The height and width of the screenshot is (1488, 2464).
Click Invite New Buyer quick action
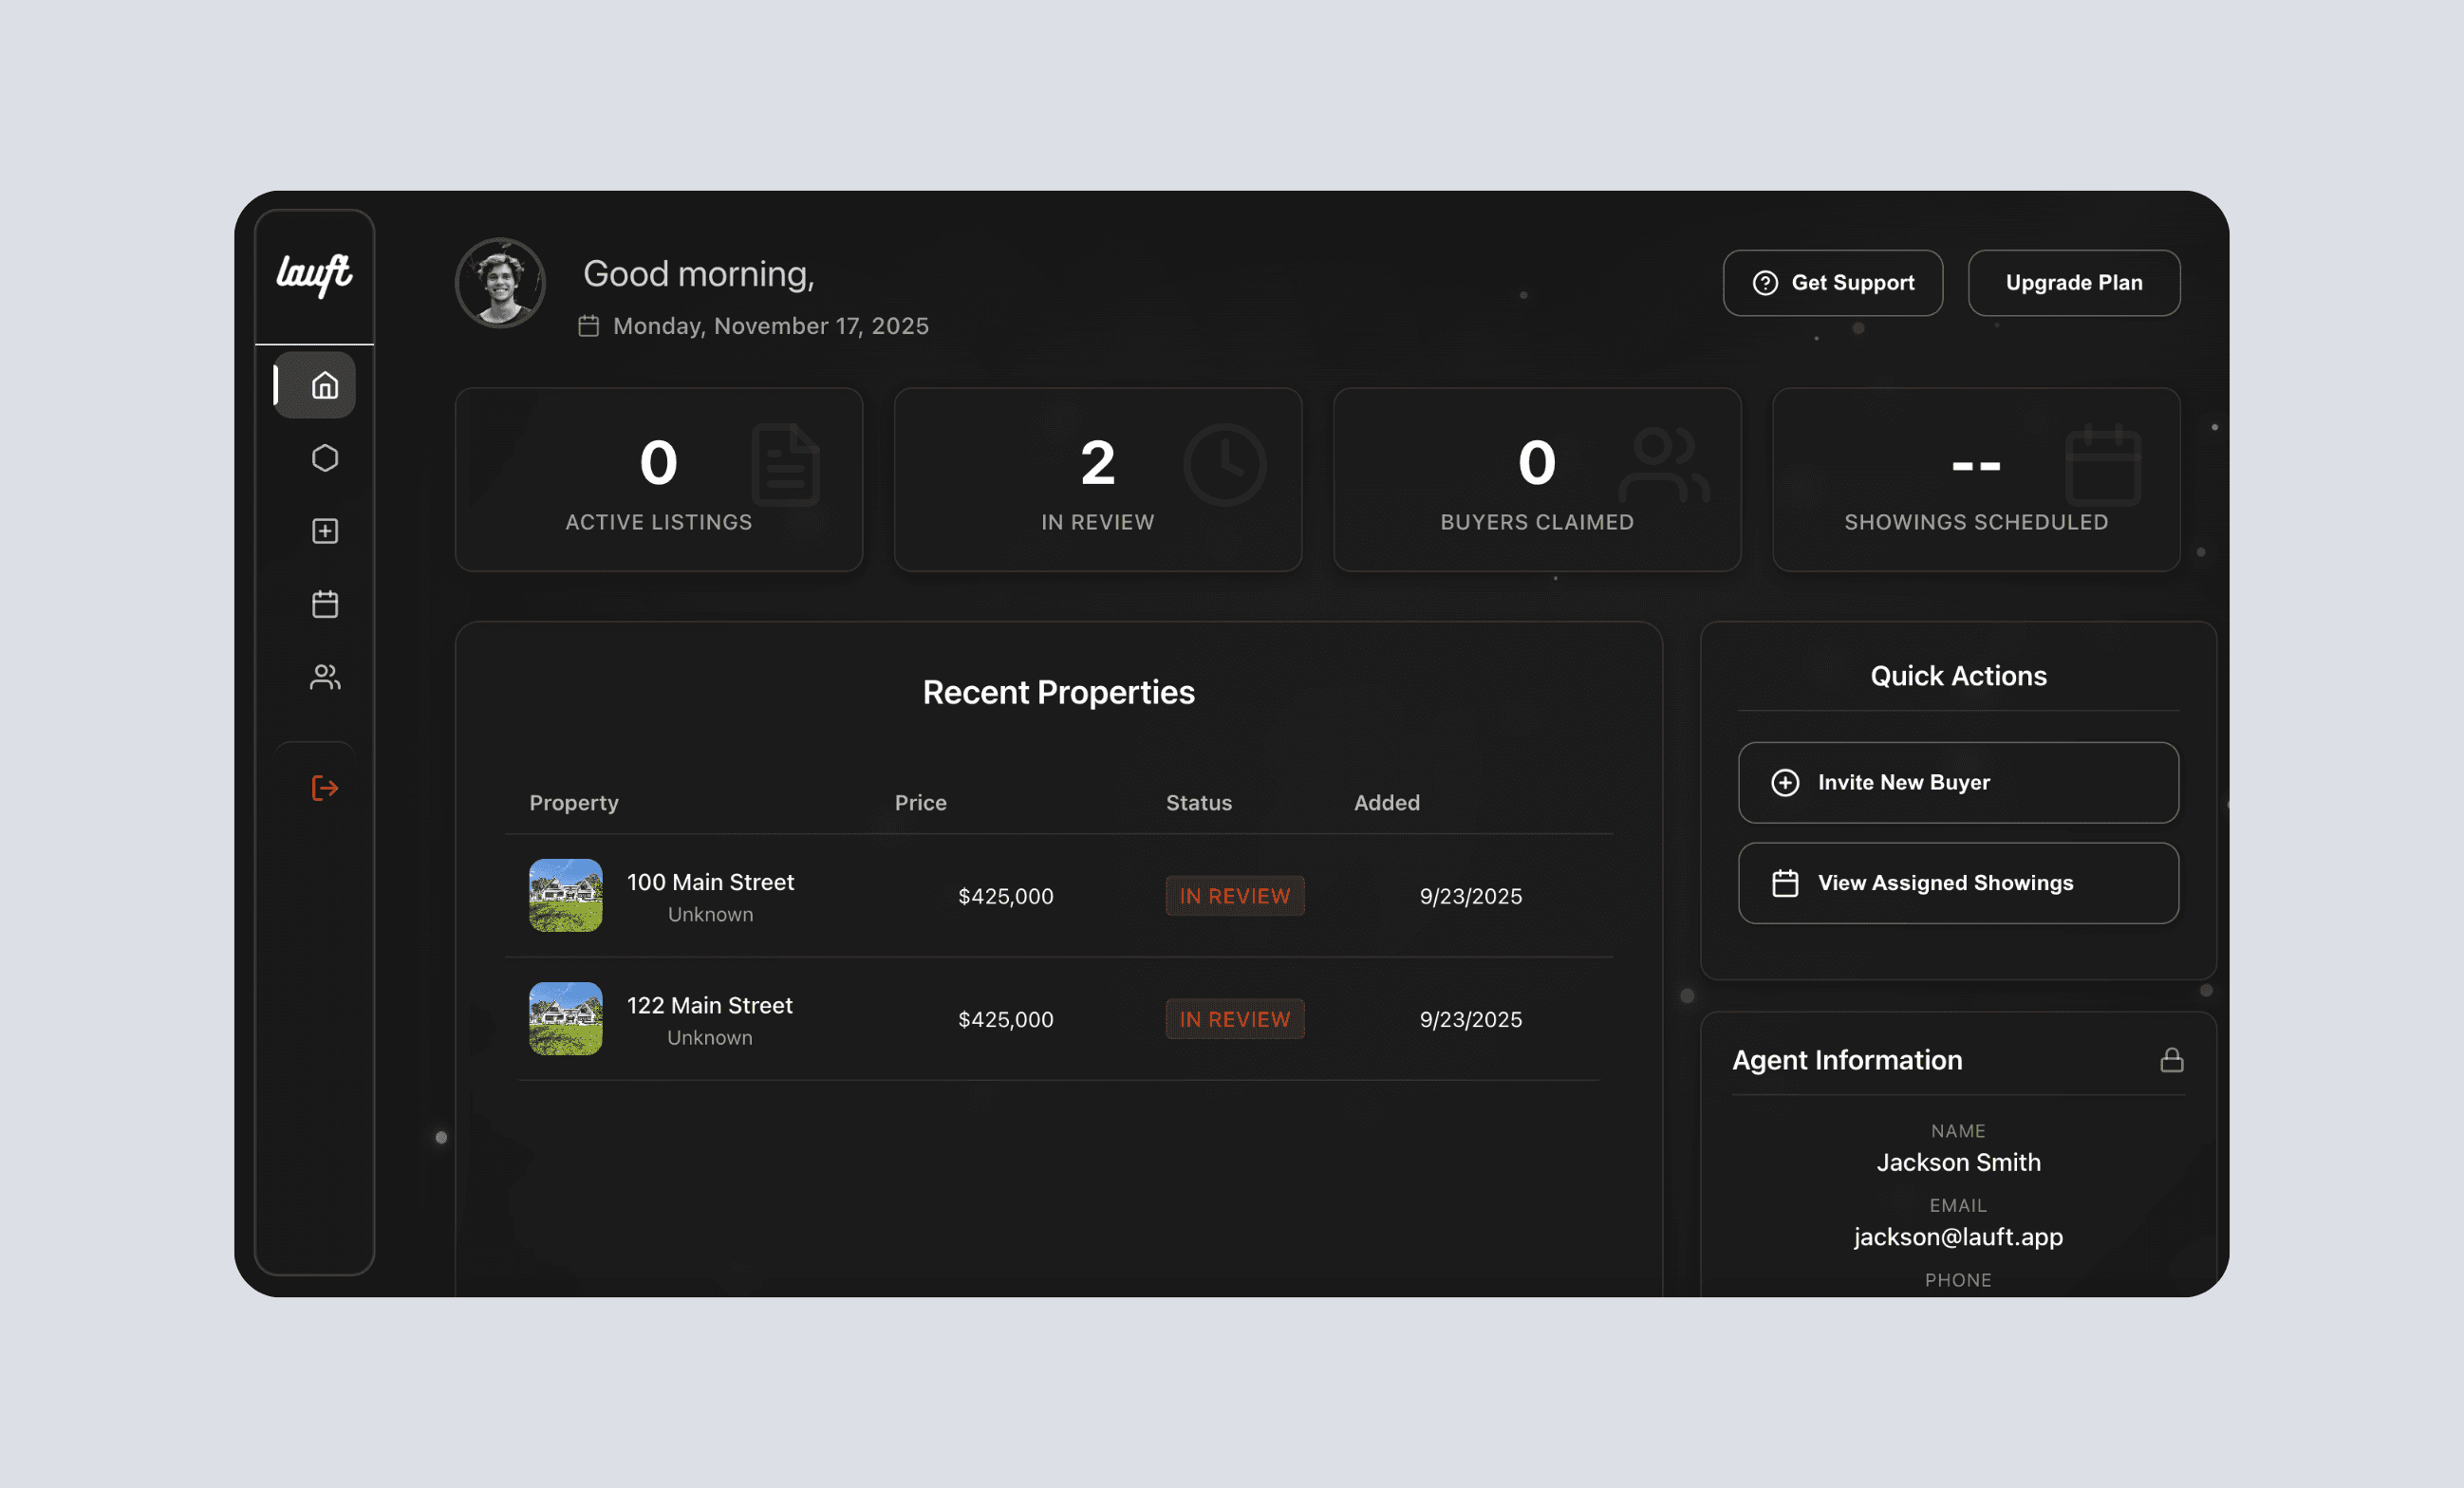[1958, 783]
